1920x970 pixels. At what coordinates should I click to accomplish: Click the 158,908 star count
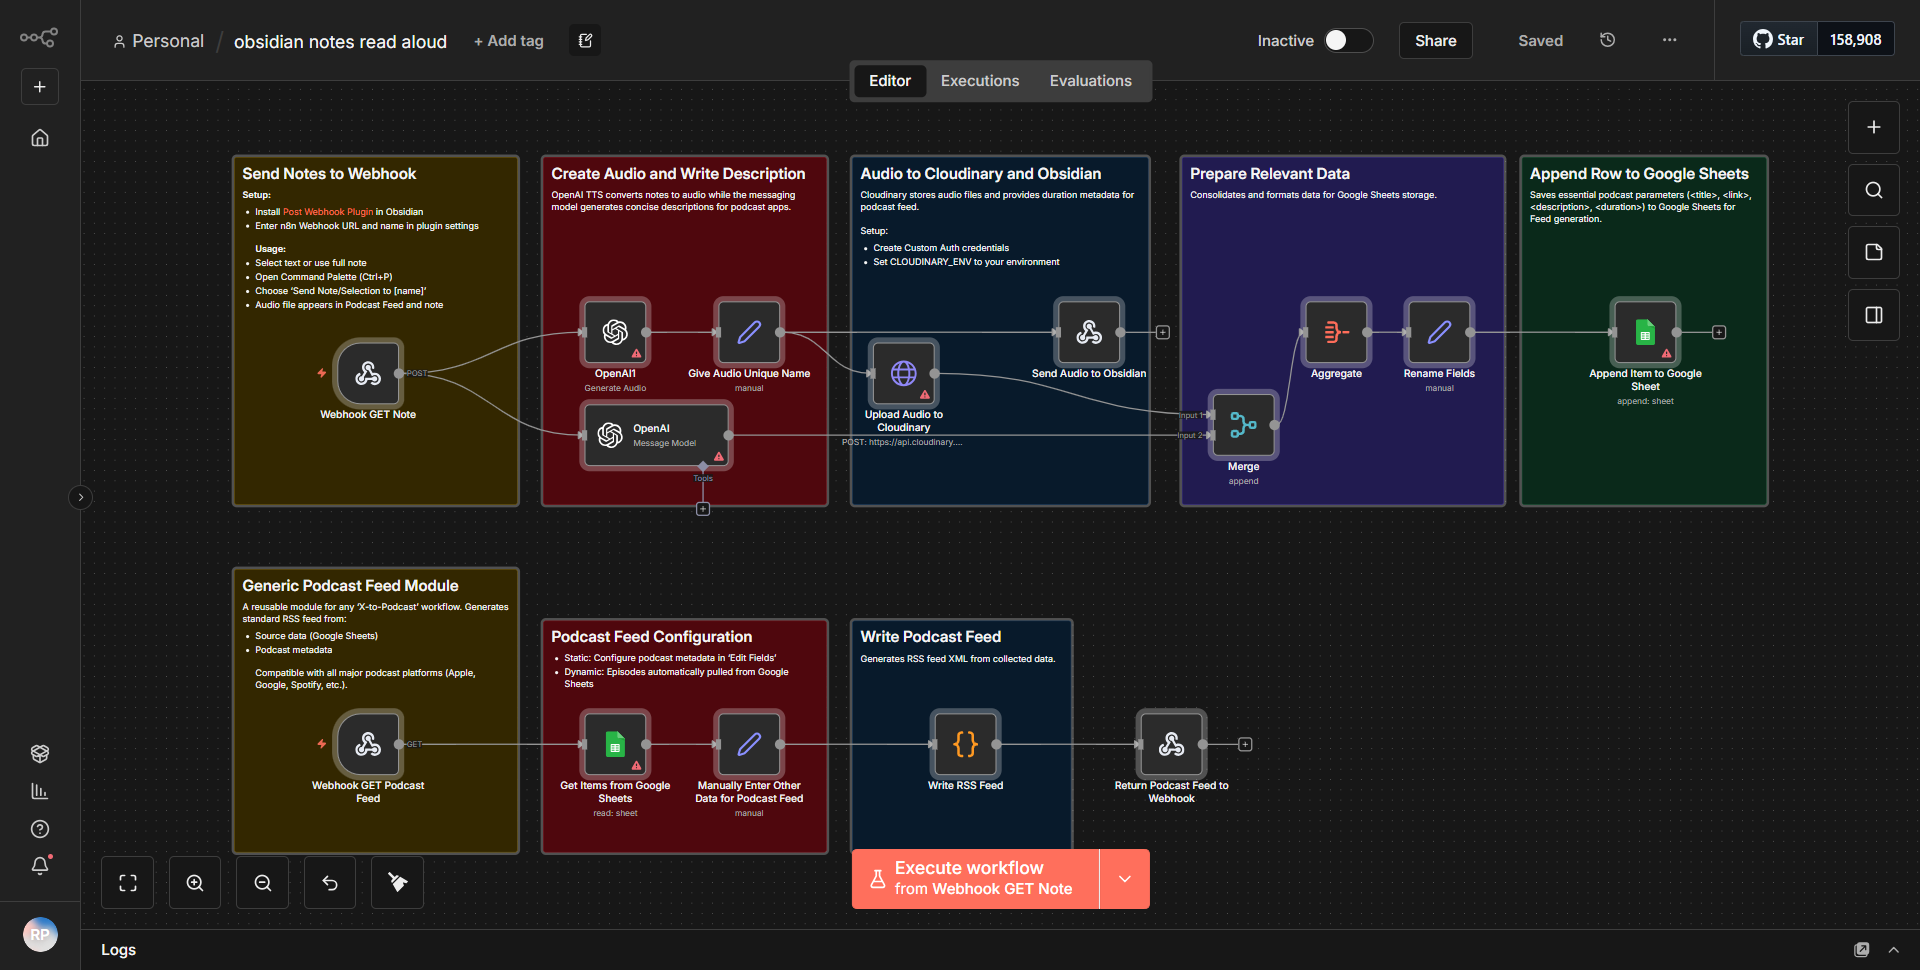pyautogui.click(x=1855, y=40)
